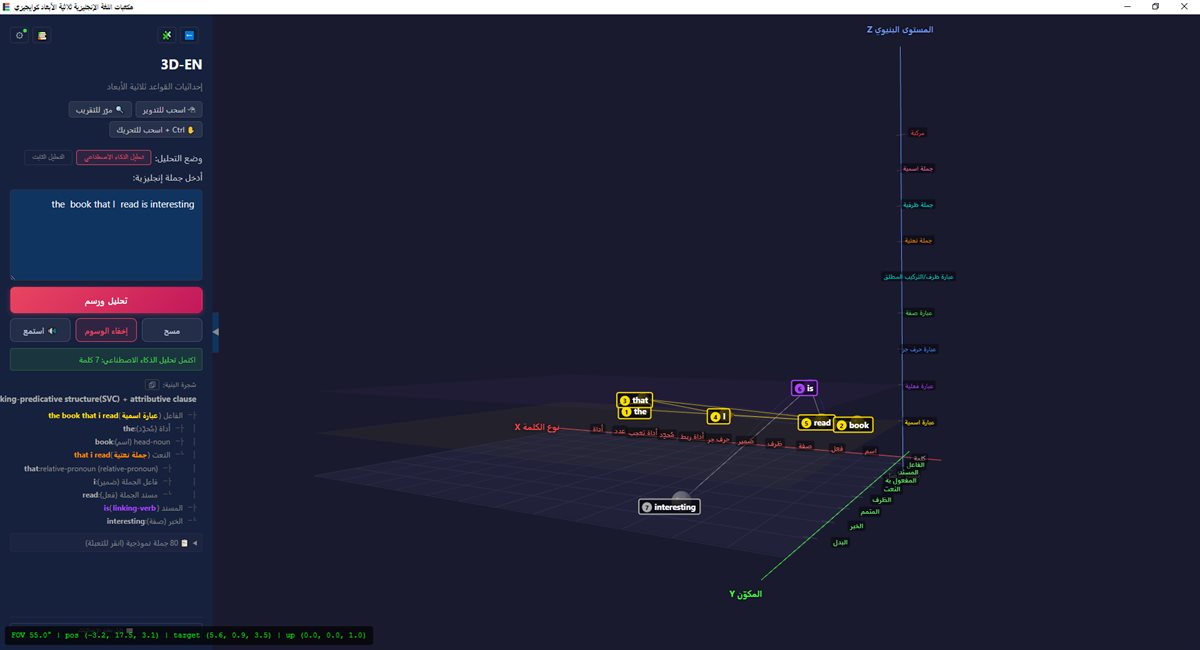Select the 'book' word node
Viewport: 1200px width, 650px height.
click(853, 425)
